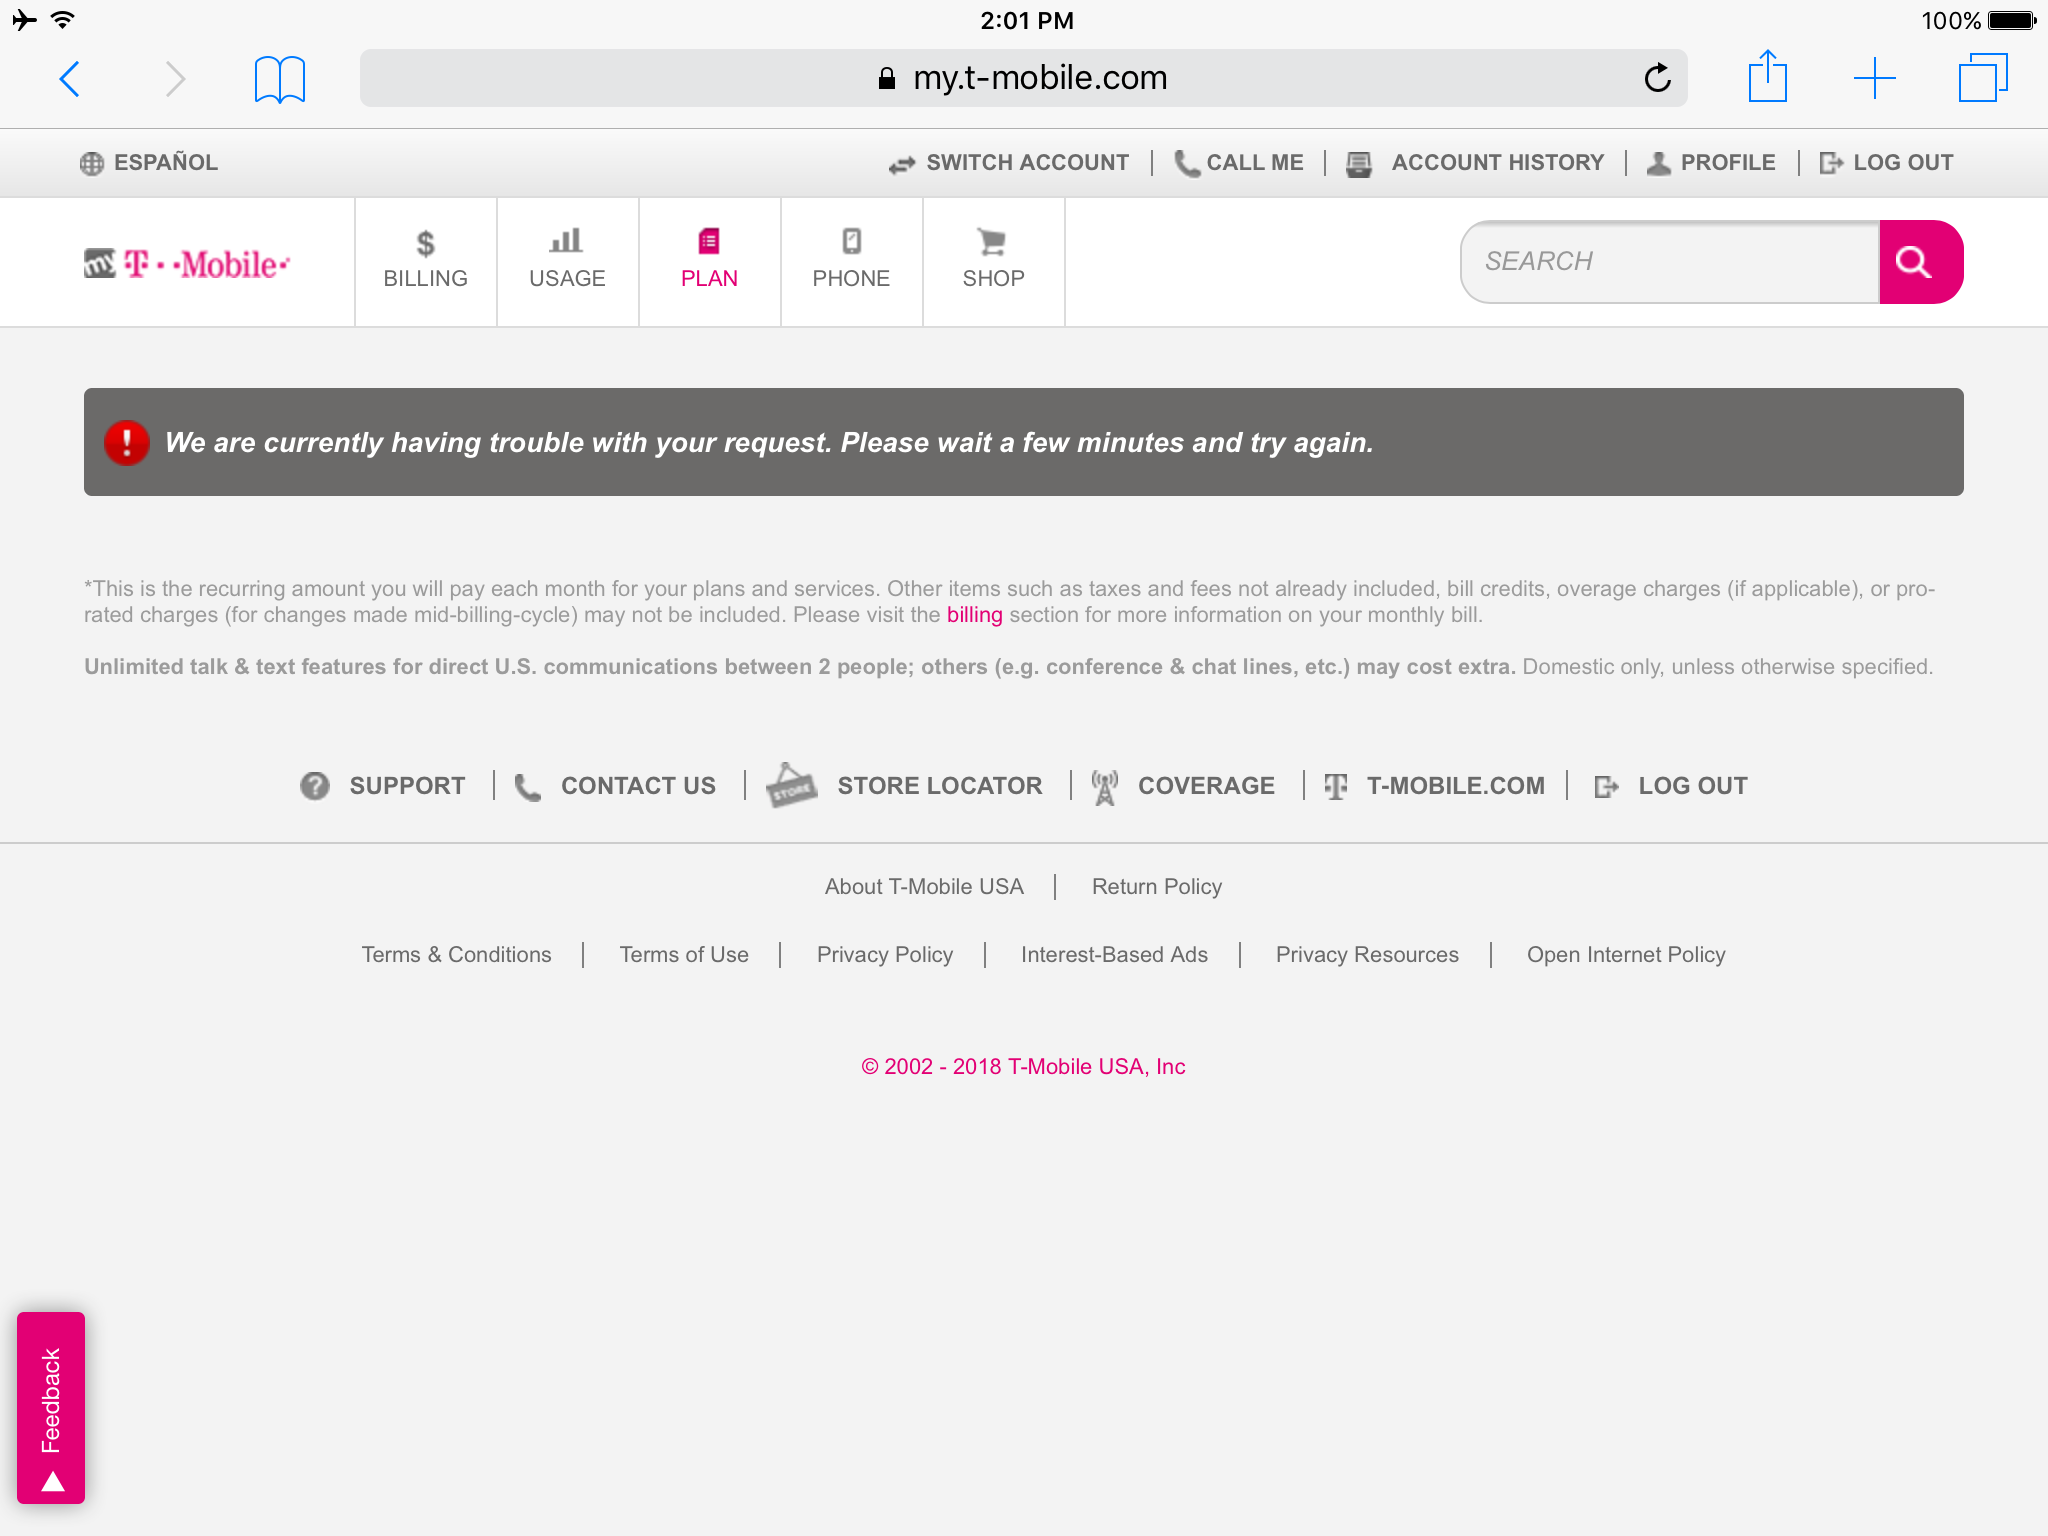Open Store Locator
Screen dimensions: 2048x1536
coord(939,786)
